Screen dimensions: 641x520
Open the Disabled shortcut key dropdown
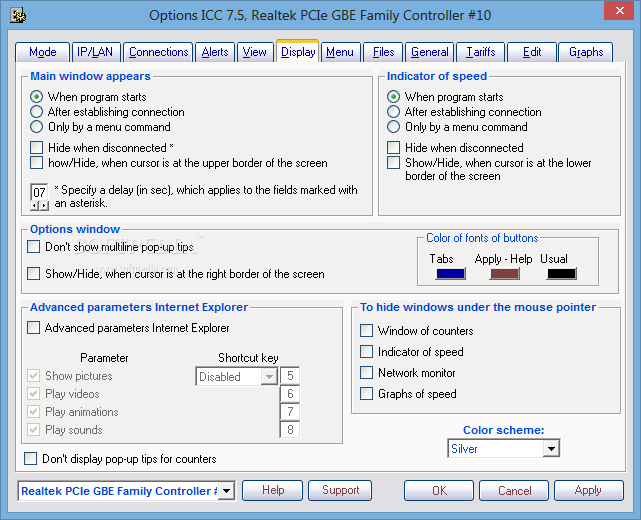[x=236, y=377]
